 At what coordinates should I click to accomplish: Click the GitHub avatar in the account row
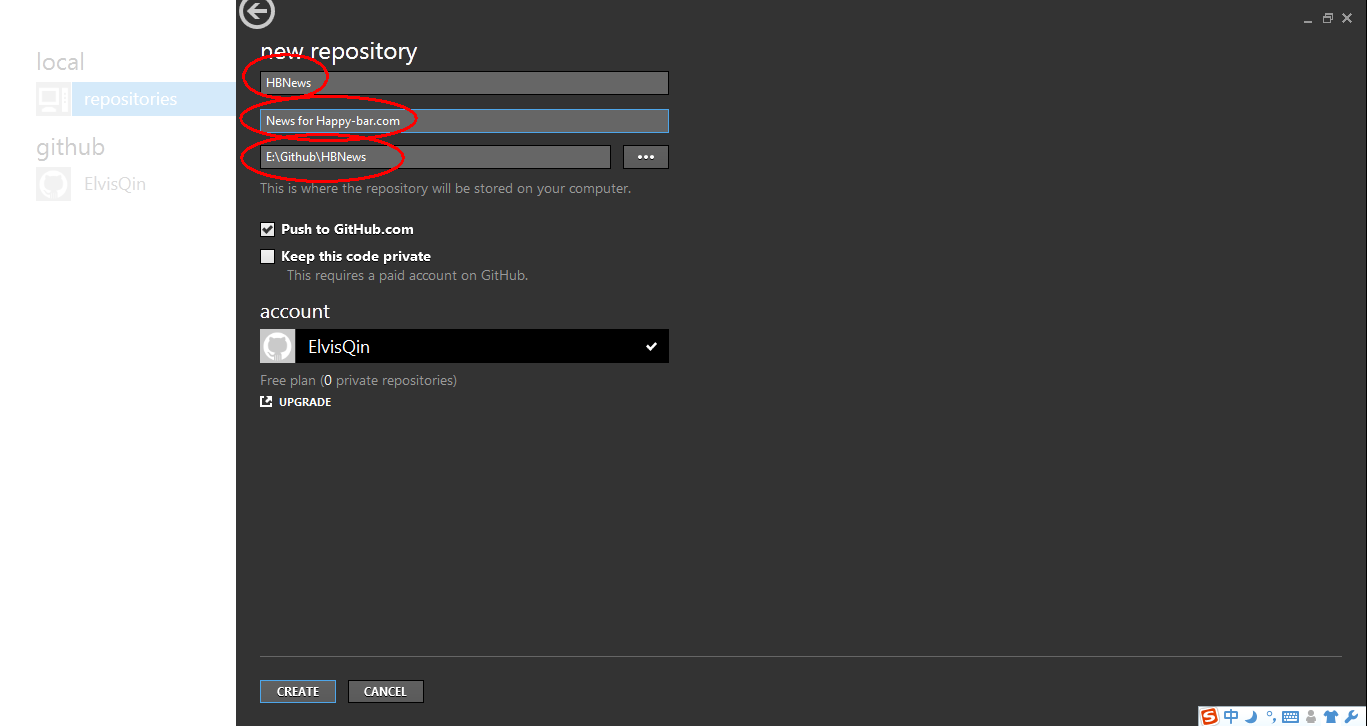(278, 346)
